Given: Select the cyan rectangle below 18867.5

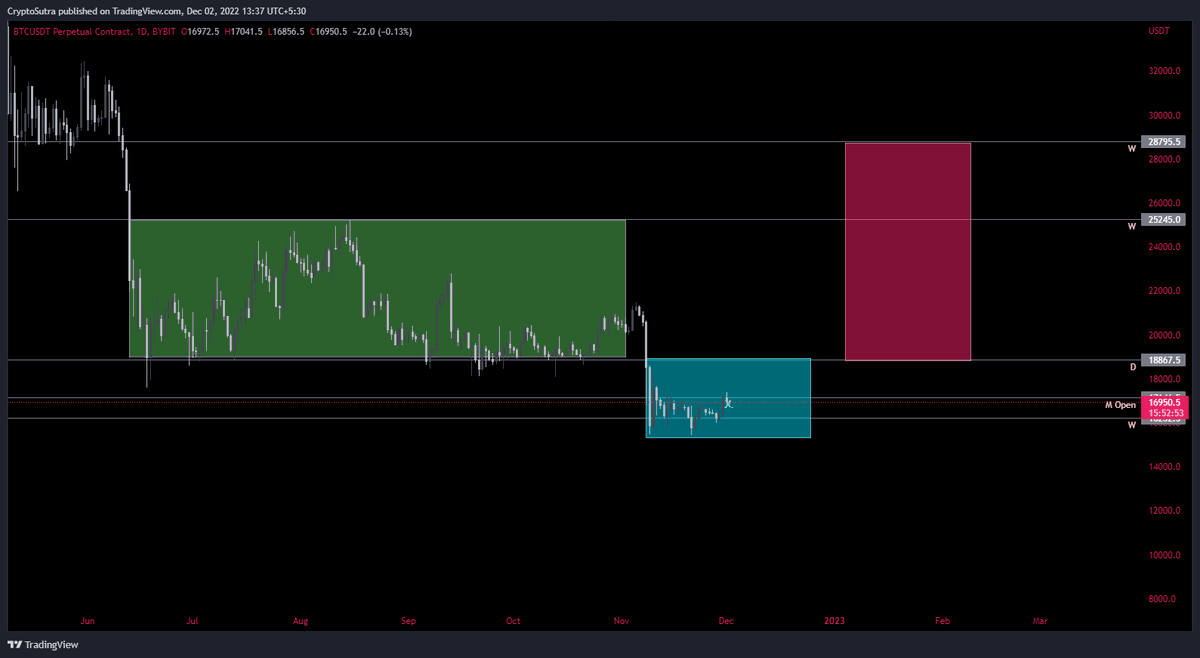Looking at the screenshot, I should tap(728, 398).
